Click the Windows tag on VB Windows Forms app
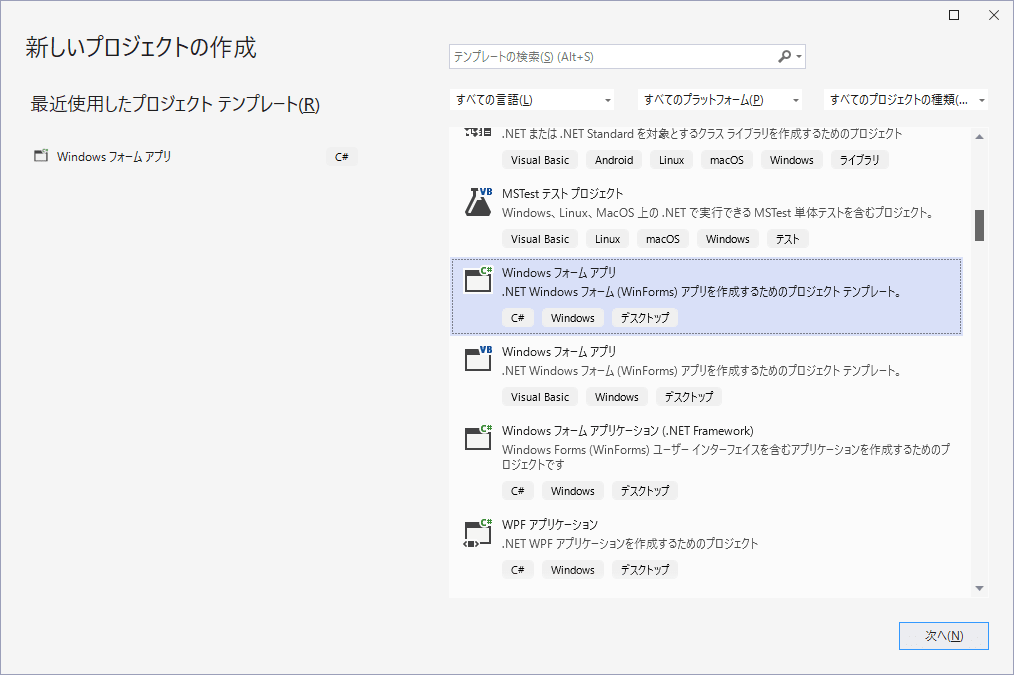Screen dimensions: 1014x675 pos(616,396)
